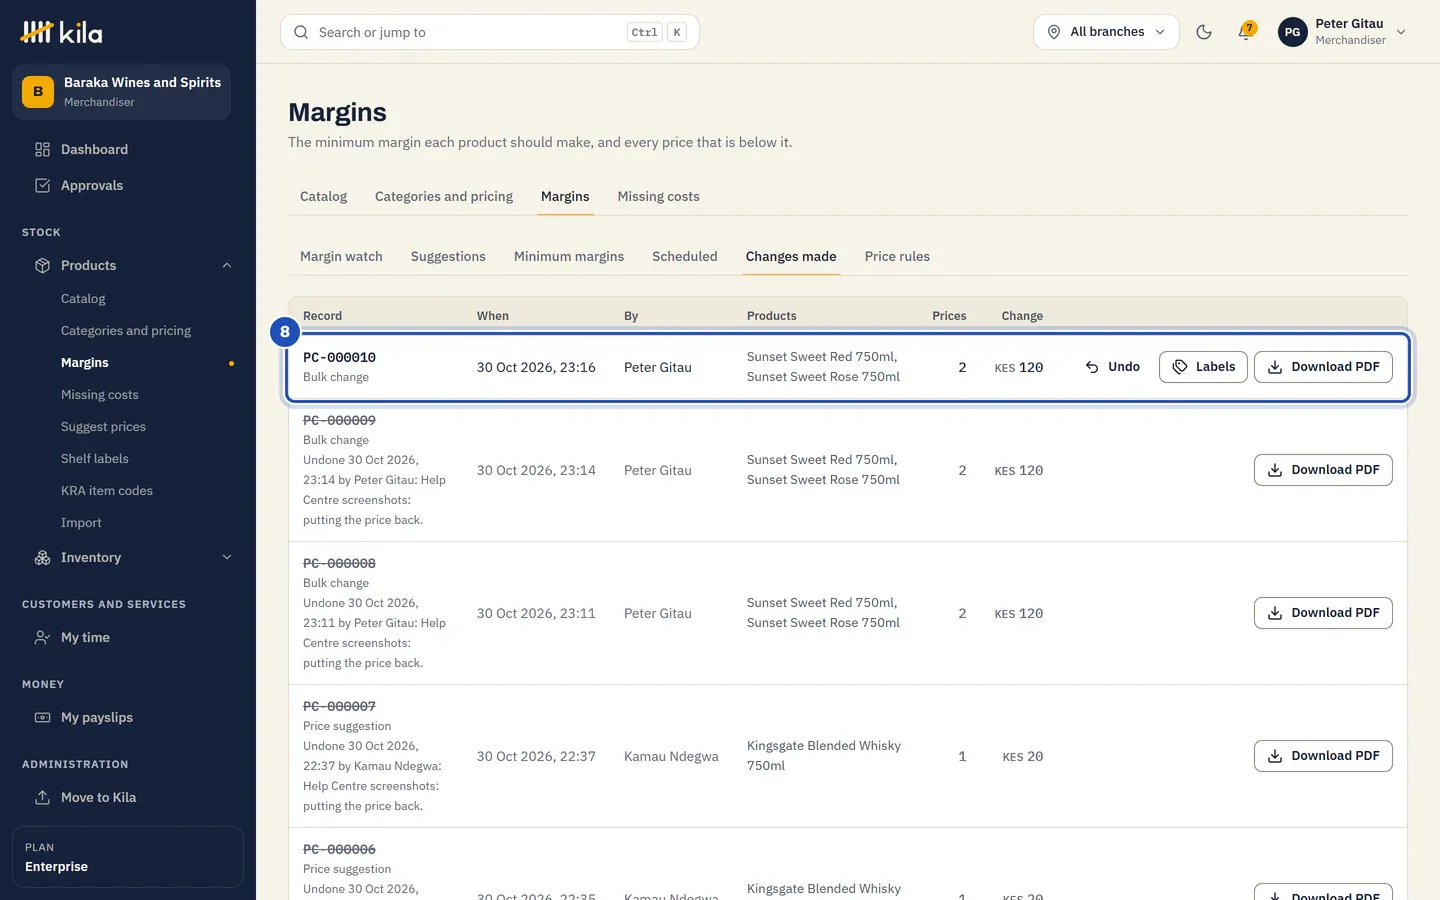Open the Suggestions sub-tab
1440x900 pixels.
pos(448,256)
